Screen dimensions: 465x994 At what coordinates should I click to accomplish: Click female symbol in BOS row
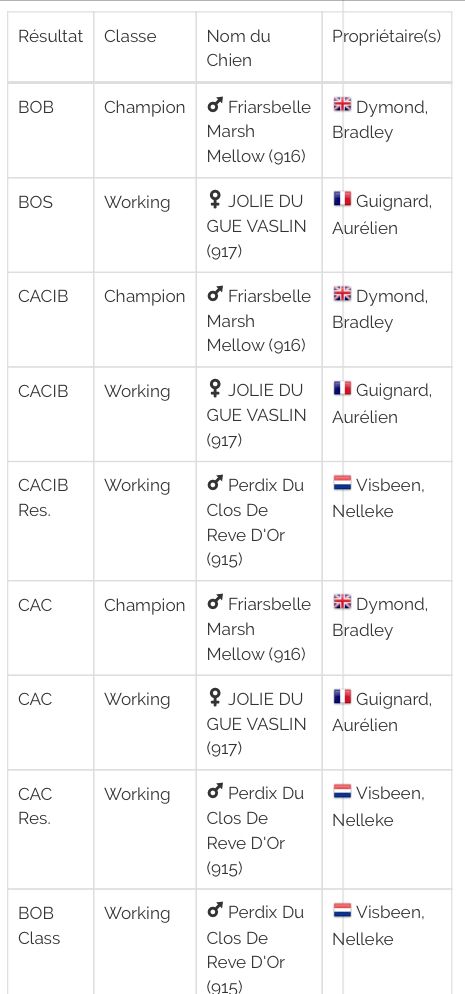point(215,200)
